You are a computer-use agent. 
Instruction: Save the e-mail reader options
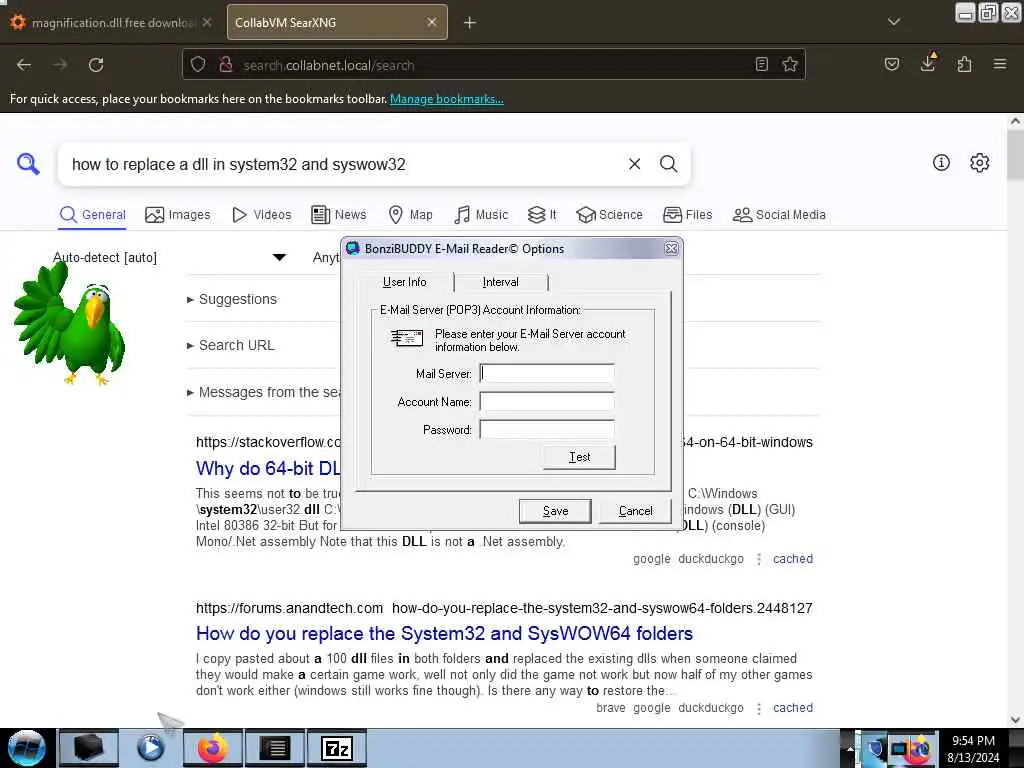pos(555,511)
